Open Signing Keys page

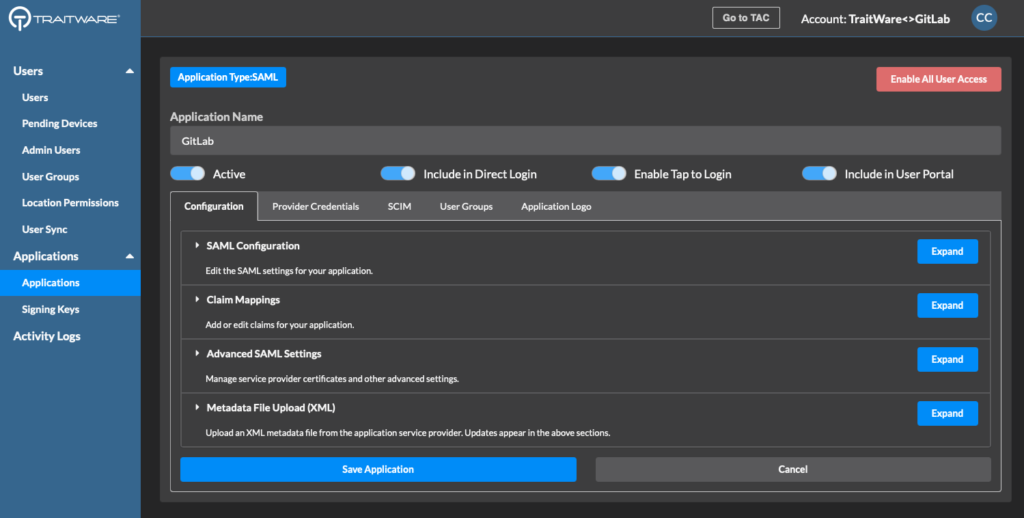pos(50,310)
